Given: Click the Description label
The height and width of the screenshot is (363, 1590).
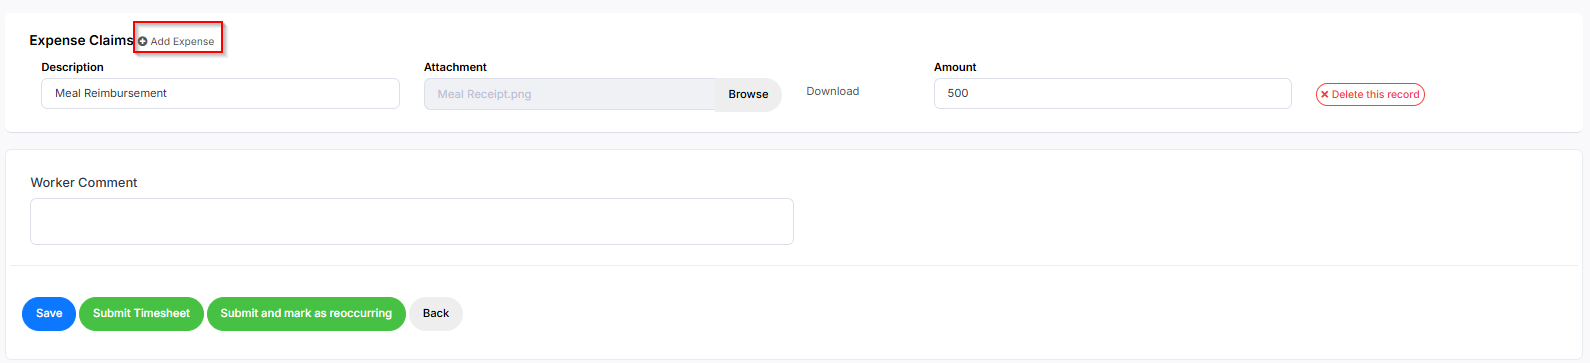Looking at the screenshot, I should pyautogui.click(x=72, y=67).
